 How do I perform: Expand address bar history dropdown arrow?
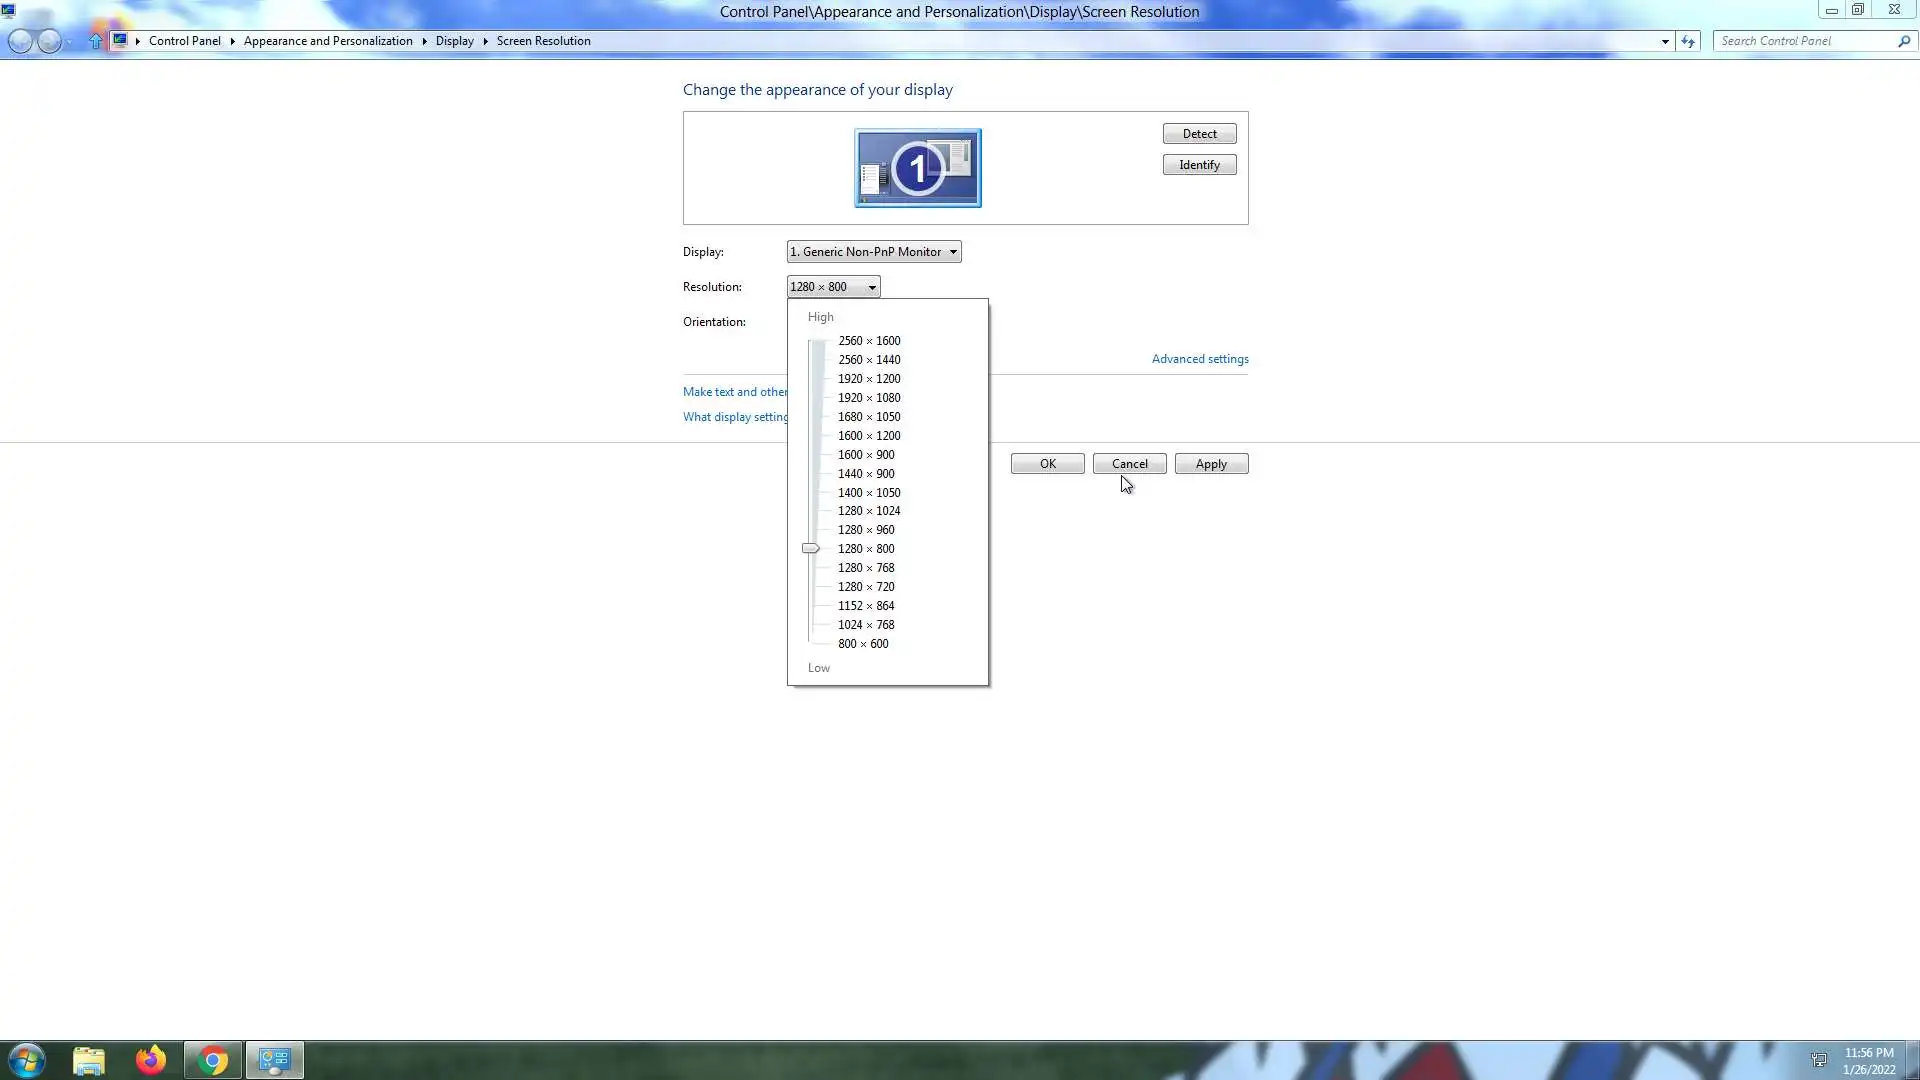(x=1665, y=41)
